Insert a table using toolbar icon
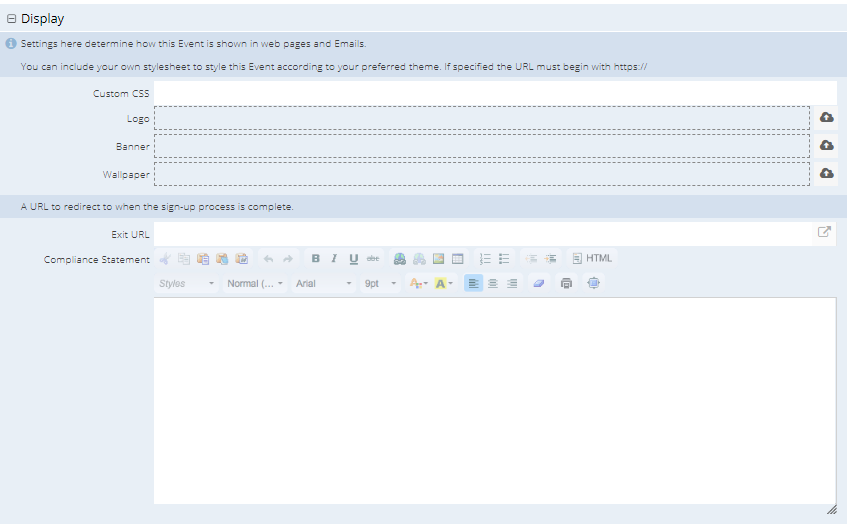 click(x=457, y=258)
